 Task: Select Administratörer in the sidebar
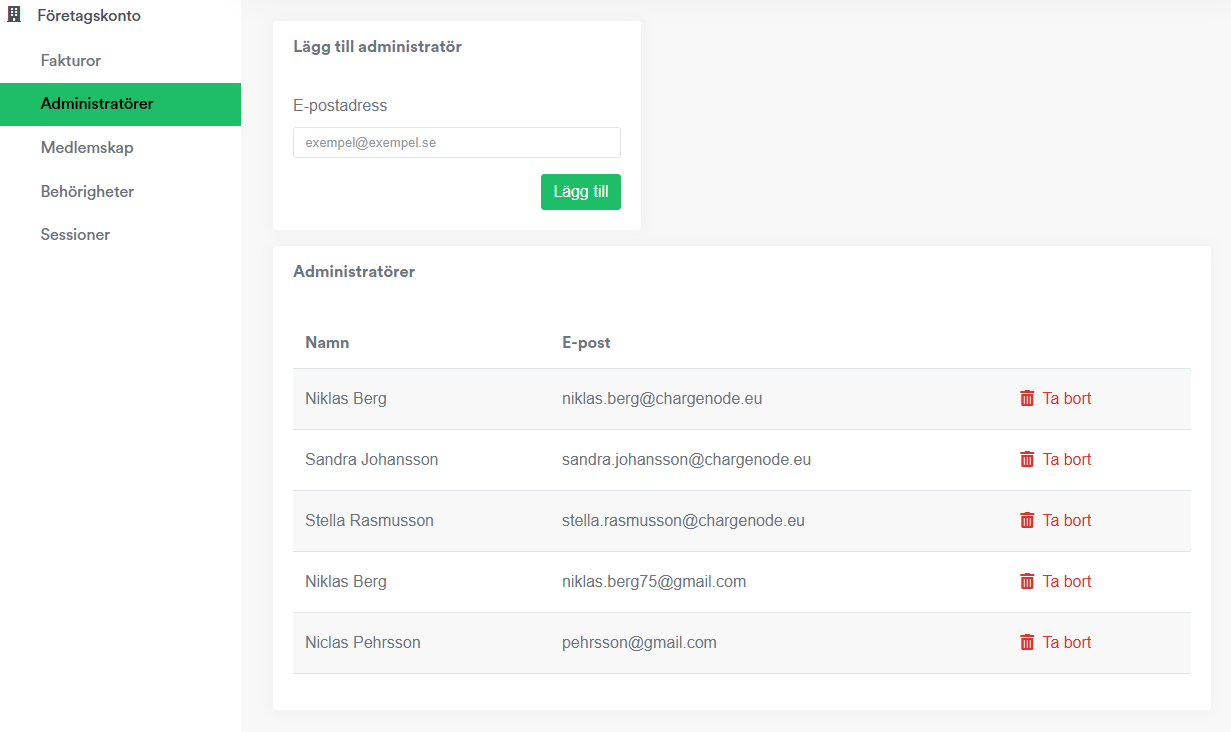[97, 104]
